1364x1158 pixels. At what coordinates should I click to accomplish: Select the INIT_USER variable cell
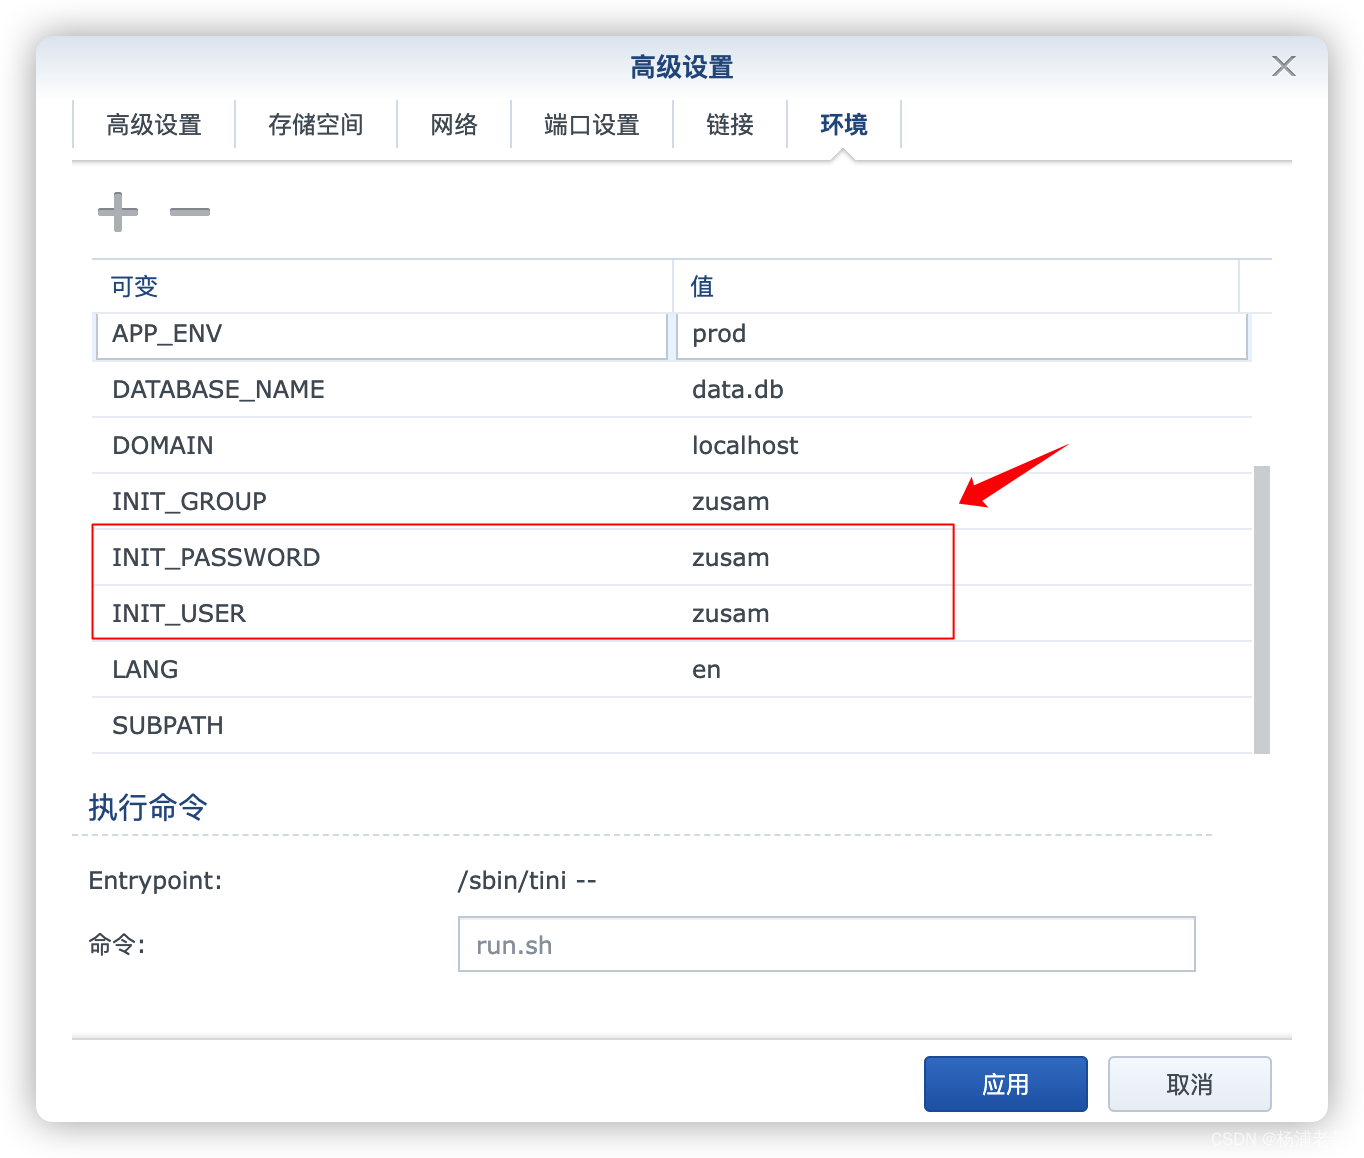pyautogui.click(x=382, y=613)
